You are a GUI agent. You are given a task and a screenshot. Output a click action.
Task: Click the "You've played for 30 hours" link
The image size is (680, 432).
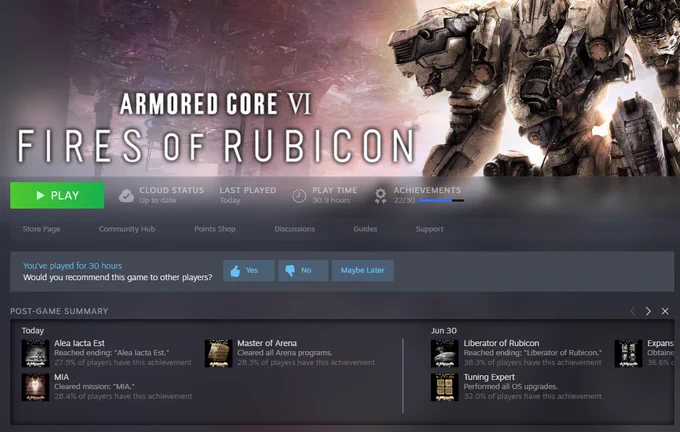pos(72,265)
